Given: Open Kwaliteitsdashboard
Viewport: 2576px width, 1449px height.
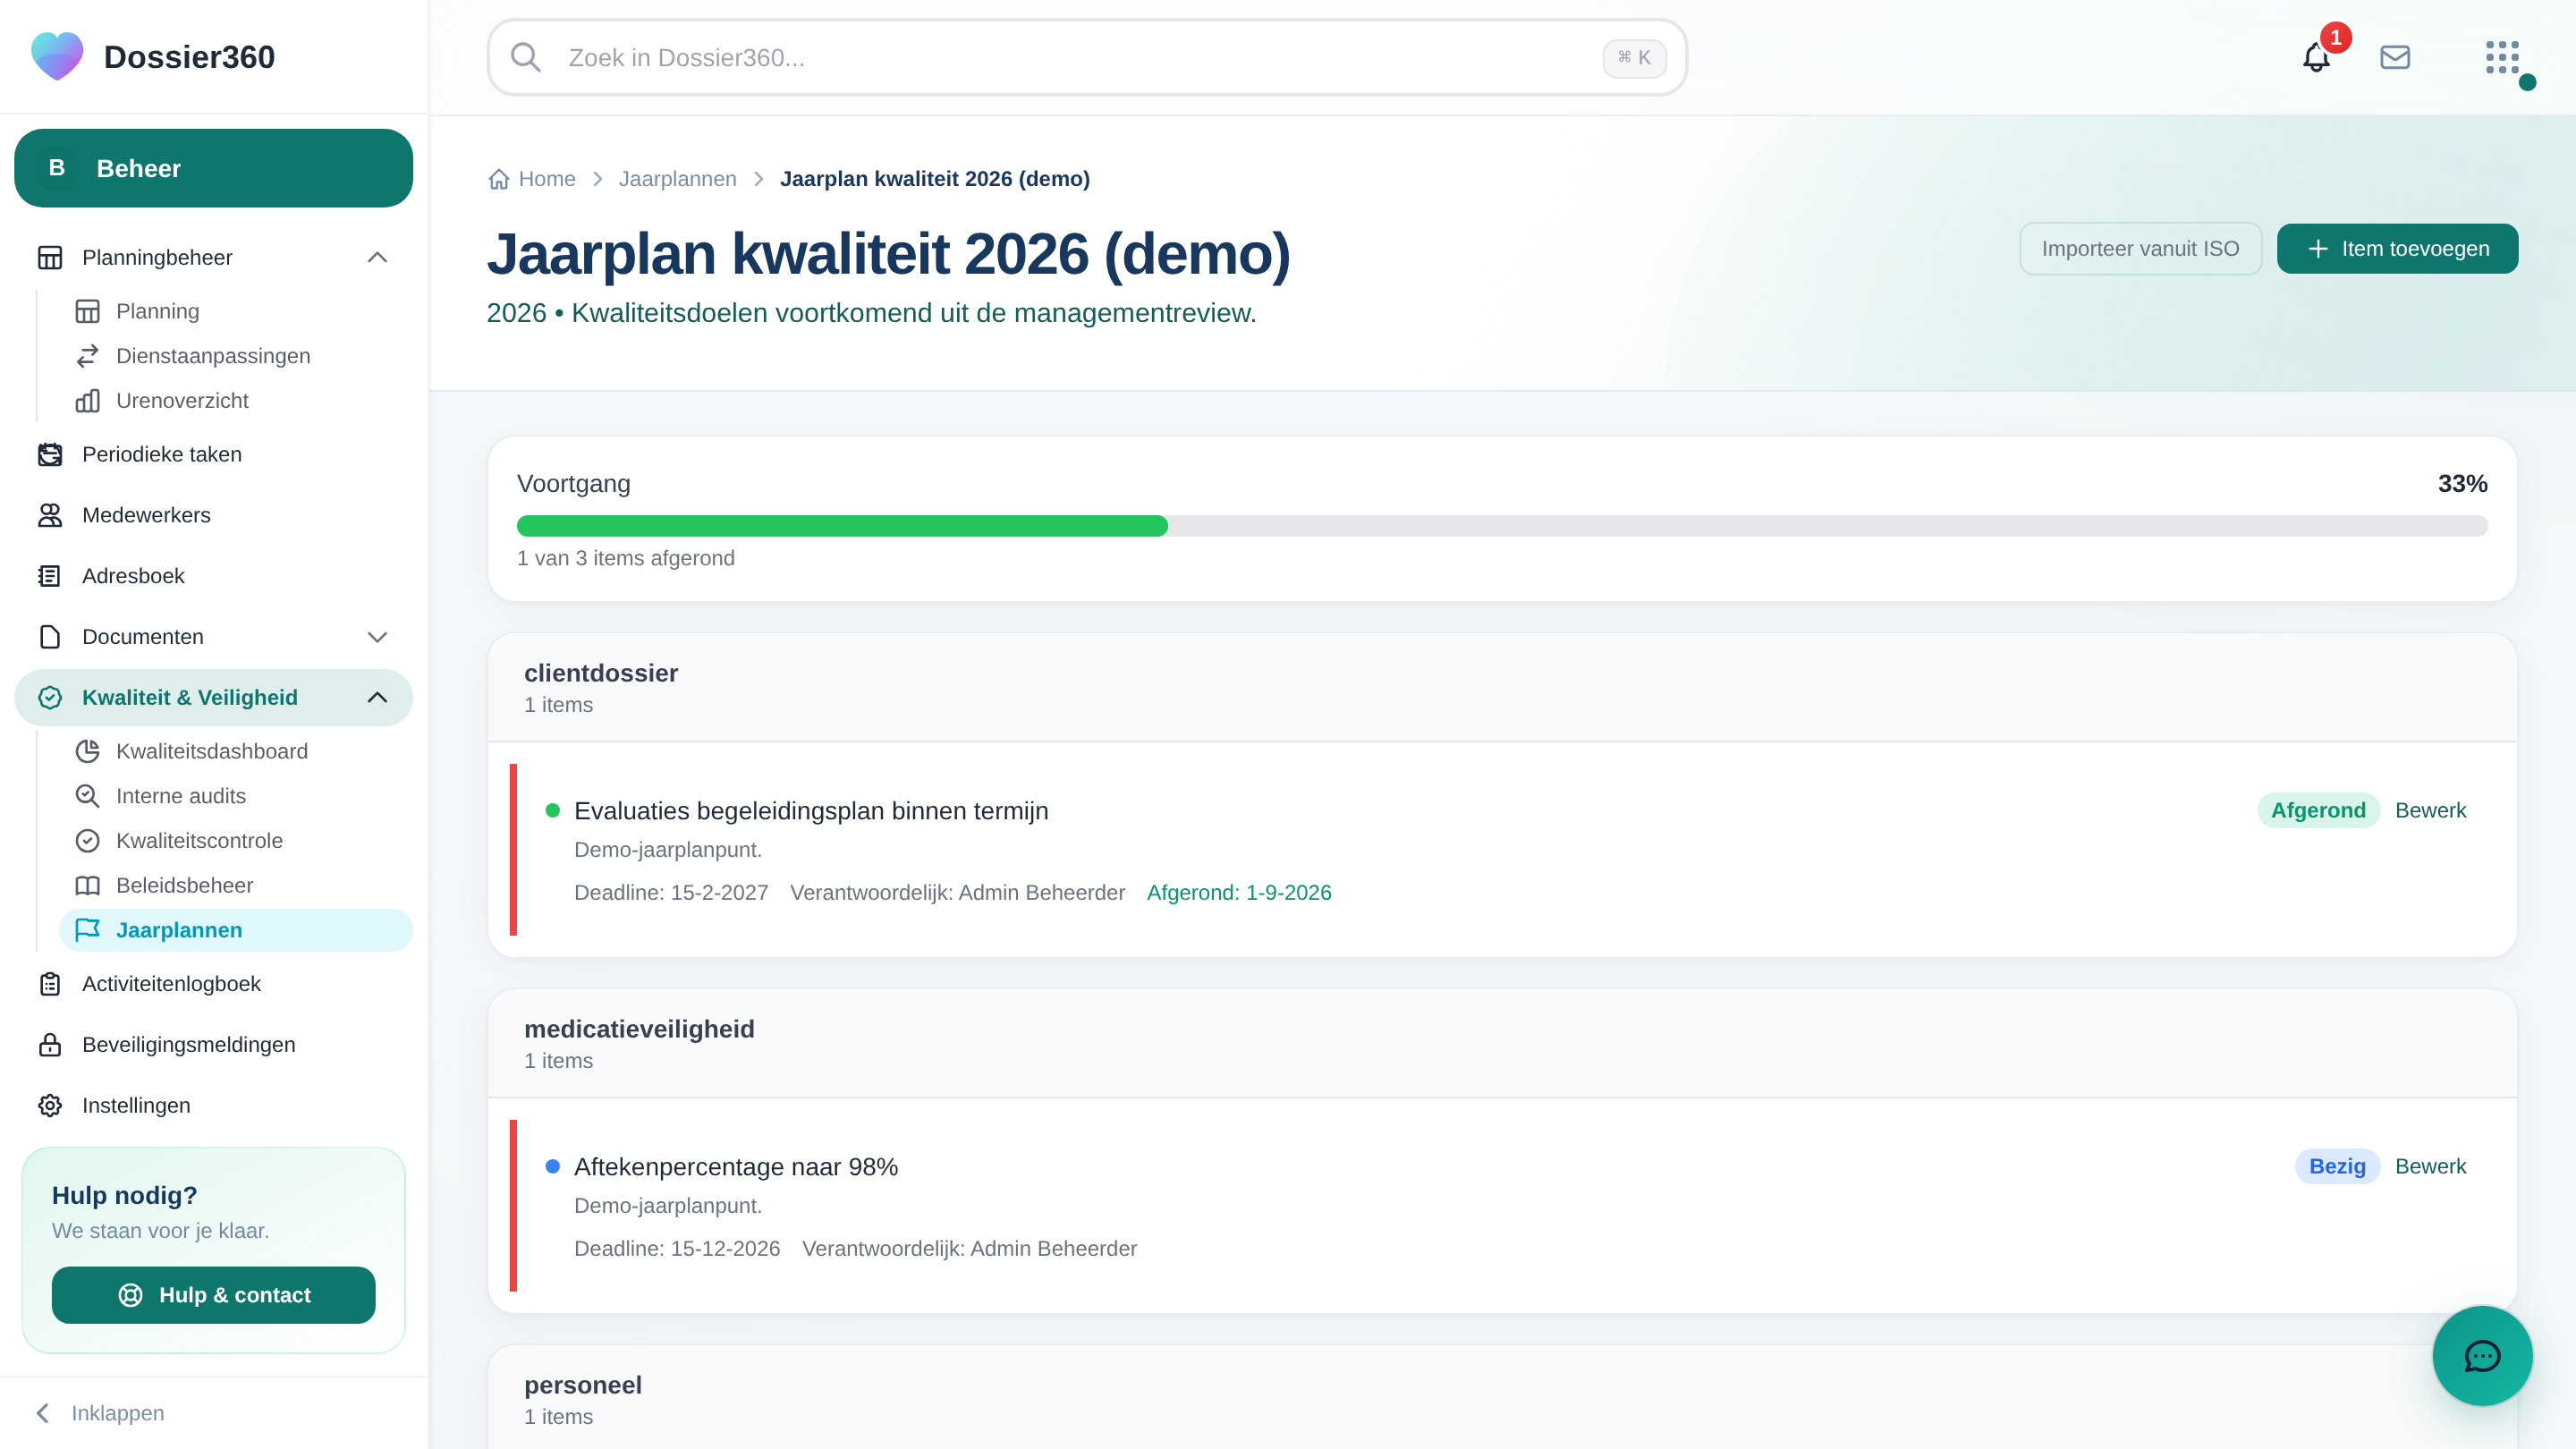Looking at the screenshot, I should coord(235,751).
